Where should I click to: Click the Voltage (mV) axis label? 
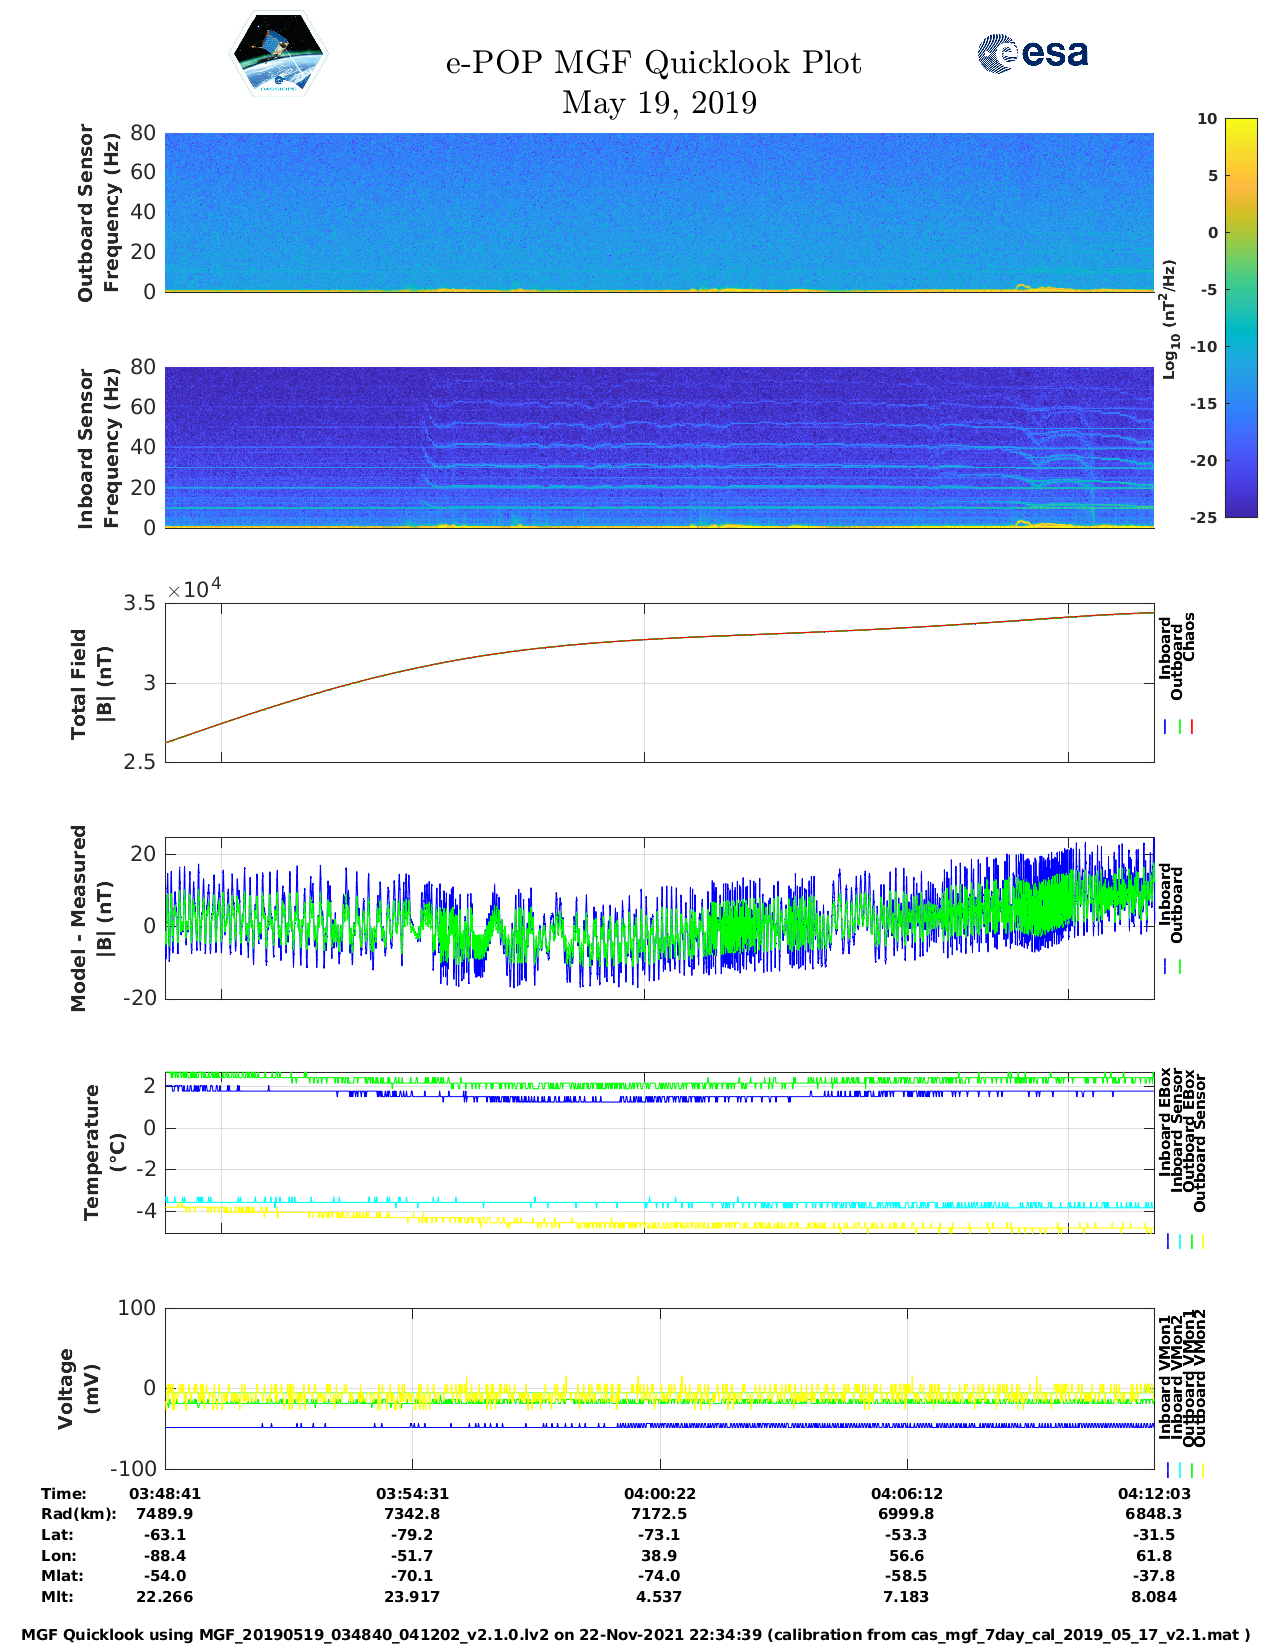pos(79,1388)
